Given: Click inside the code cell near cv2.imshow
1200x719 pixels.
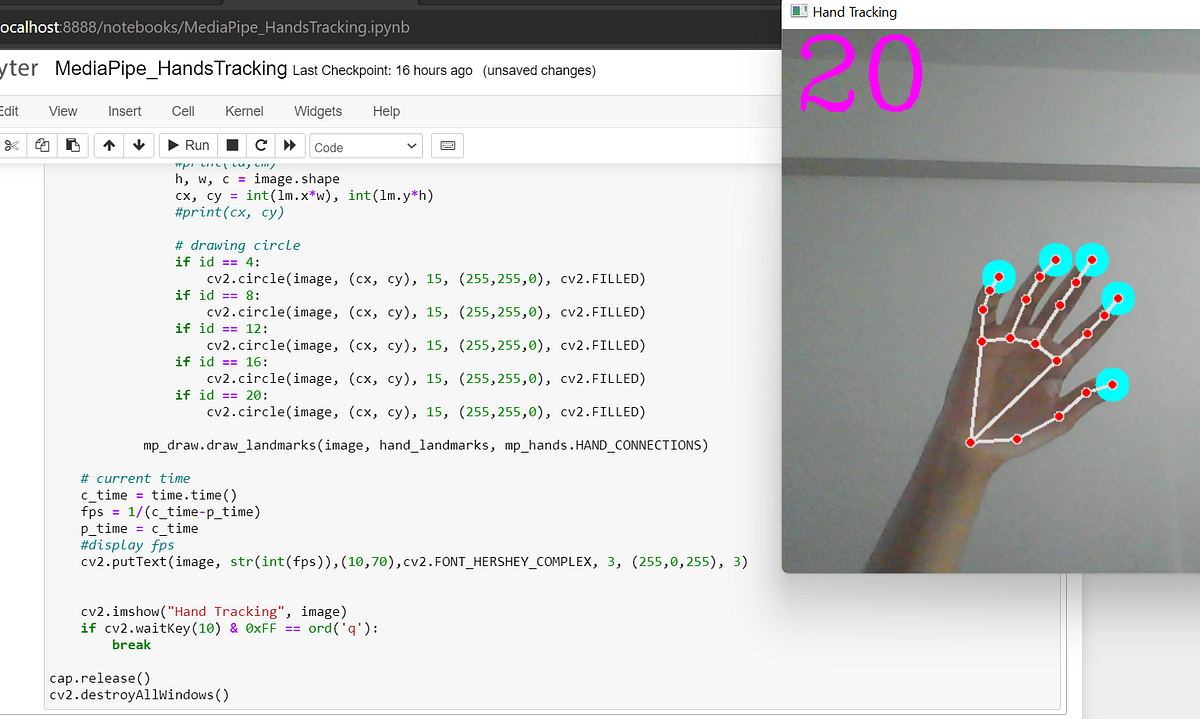Looking at the screenshot, I should (200, 611).
